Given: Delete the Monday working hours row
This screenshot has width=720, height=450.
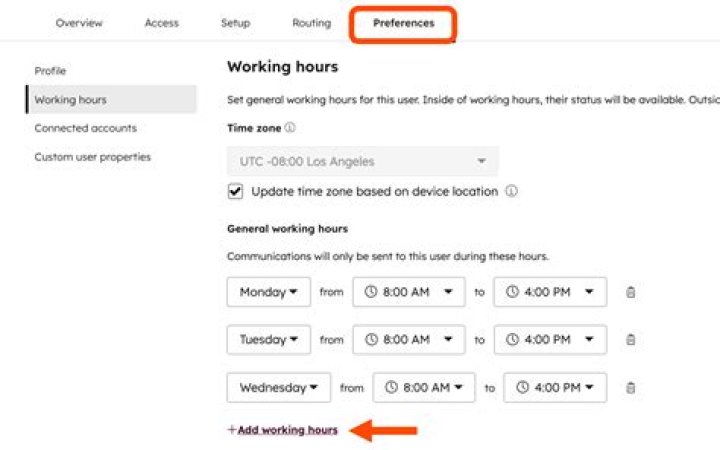Looking at the screenshot, I should click(631, 292).
